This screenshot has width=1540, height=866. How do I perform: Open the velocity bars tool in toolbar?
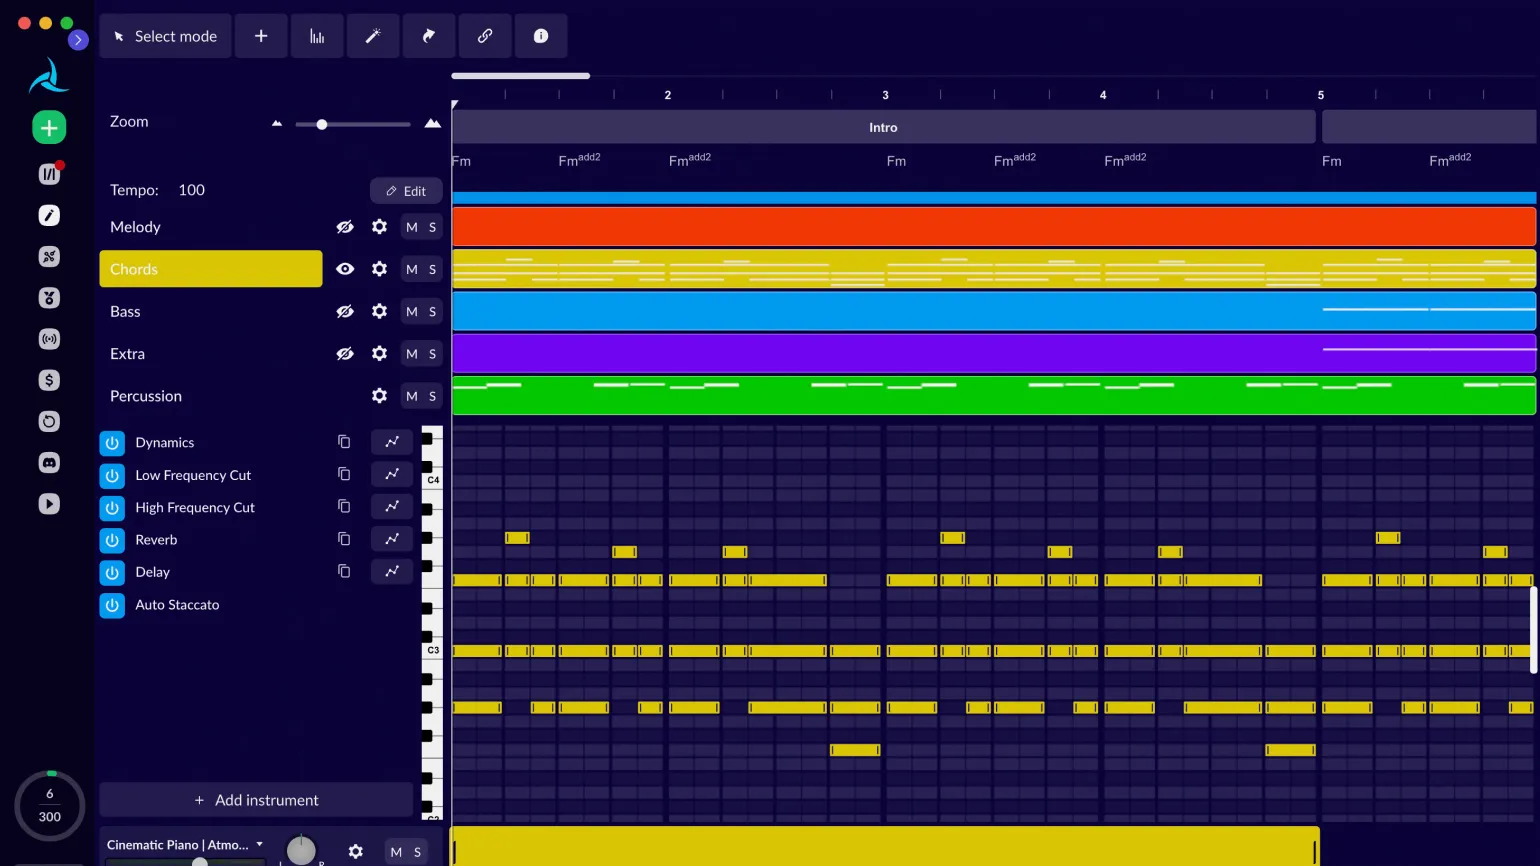click(317, 36)
